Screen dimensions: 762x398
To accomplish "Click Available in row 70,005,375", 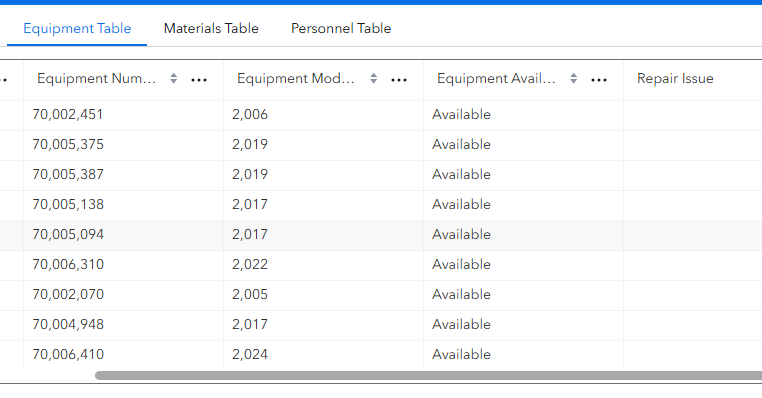I will click(x=523, y=145).
